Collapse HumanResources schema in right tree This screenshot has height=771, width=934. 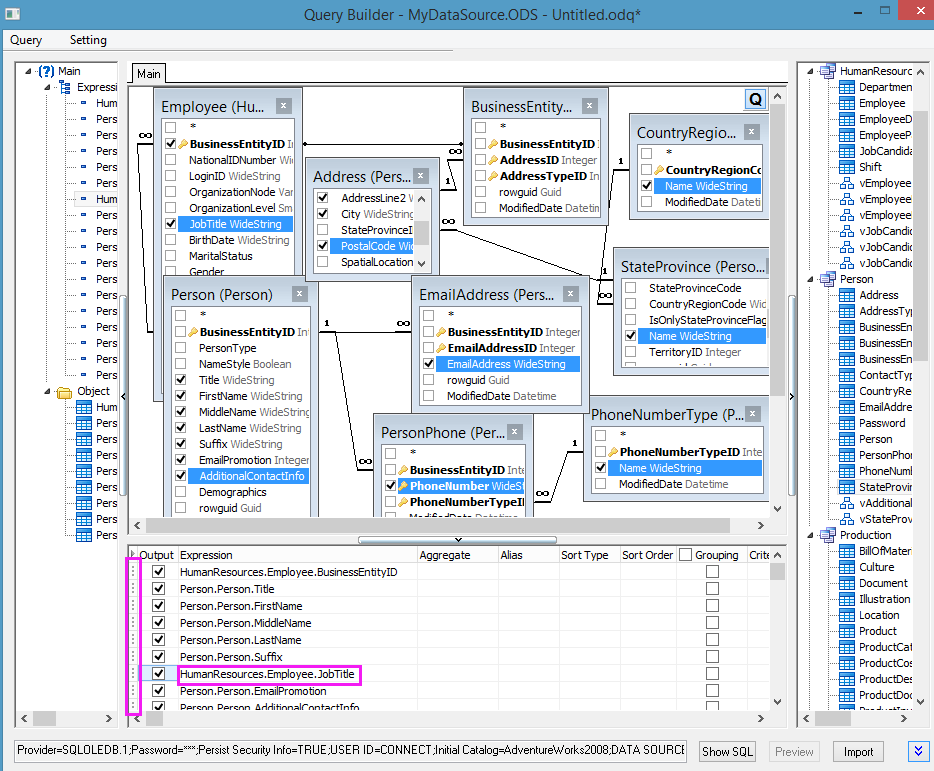coord(810,71)
